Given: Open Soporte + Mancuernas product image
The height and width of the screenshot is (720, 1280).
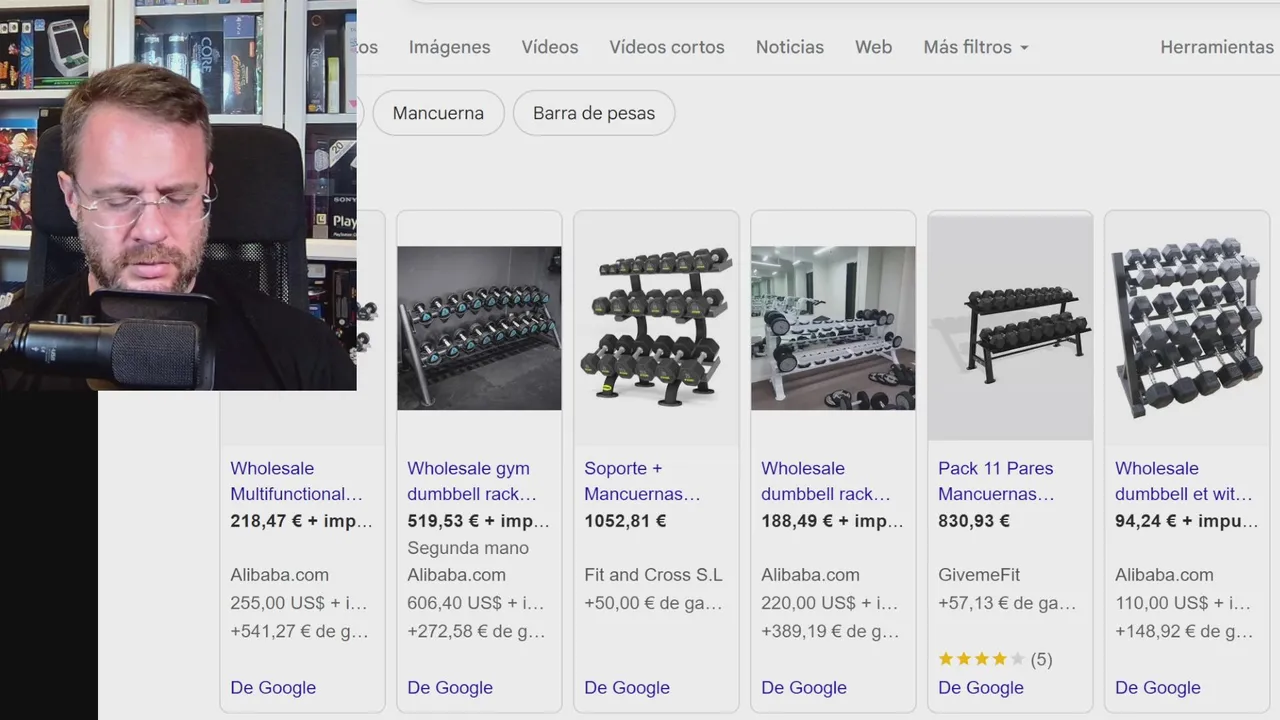Looking at the screenshot, I should tap(656, 328).
